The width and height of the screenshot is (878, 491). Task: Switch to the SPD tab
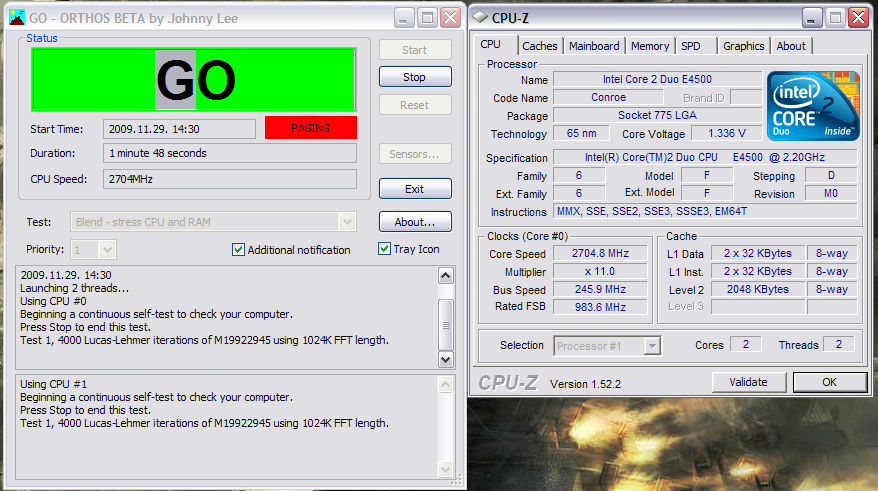[x=696, y=46]
